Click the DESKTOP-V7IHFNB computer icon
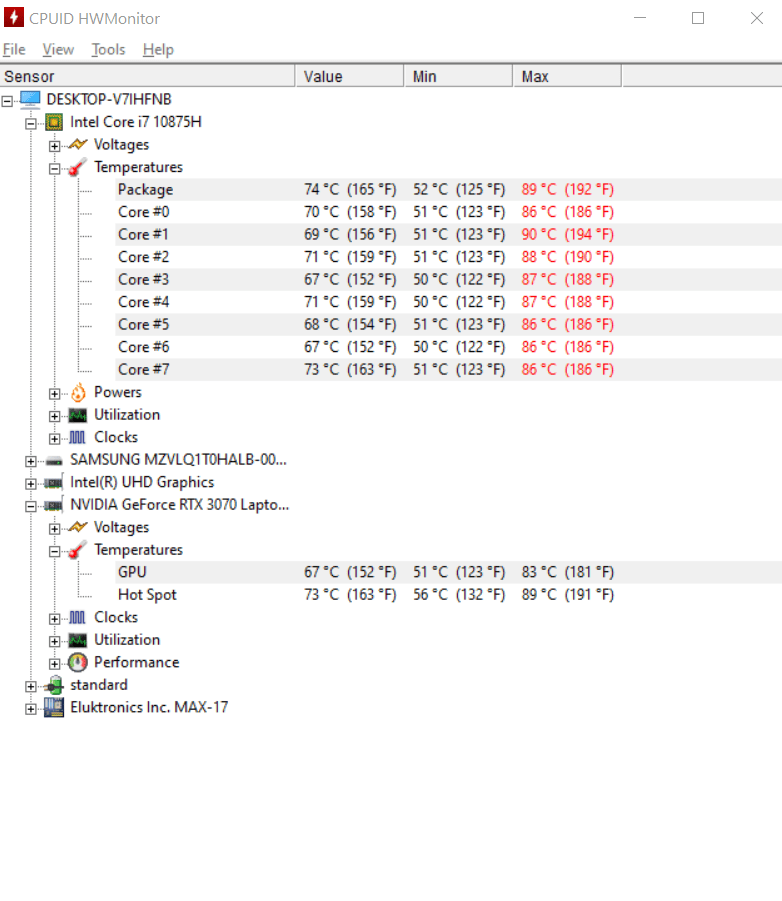The height and width of the screenshot is (901, 782). [30, 99]
